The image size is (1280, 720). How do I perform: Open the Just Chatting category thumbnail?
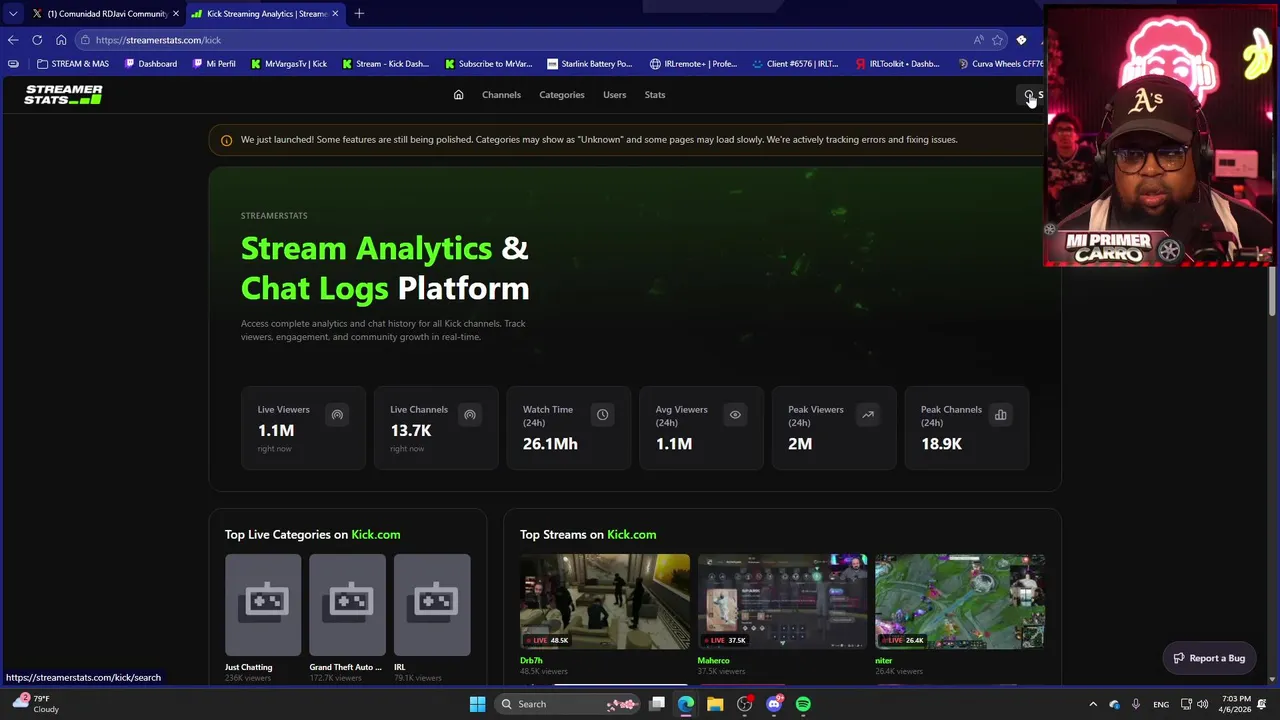263,605
